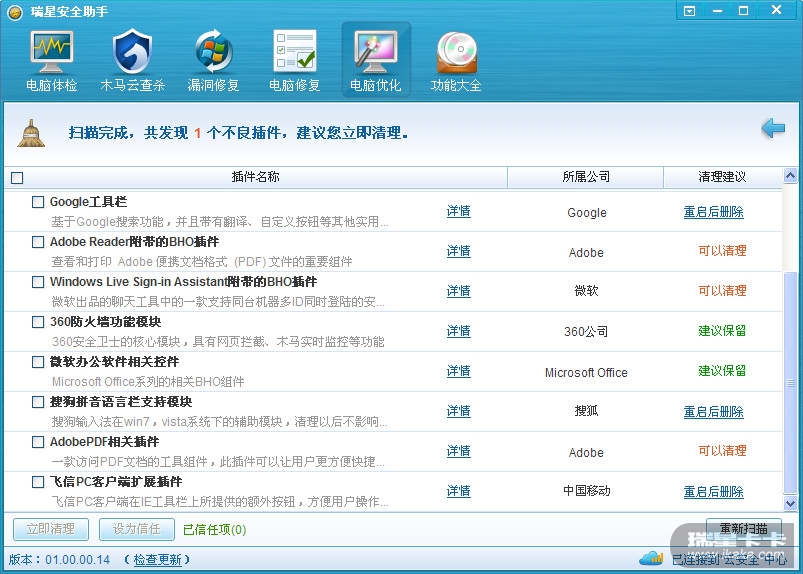Click 重启后删除 link for 搜狗 row
The height and width of the screenshot is (574, 803).
pos(713,411)
